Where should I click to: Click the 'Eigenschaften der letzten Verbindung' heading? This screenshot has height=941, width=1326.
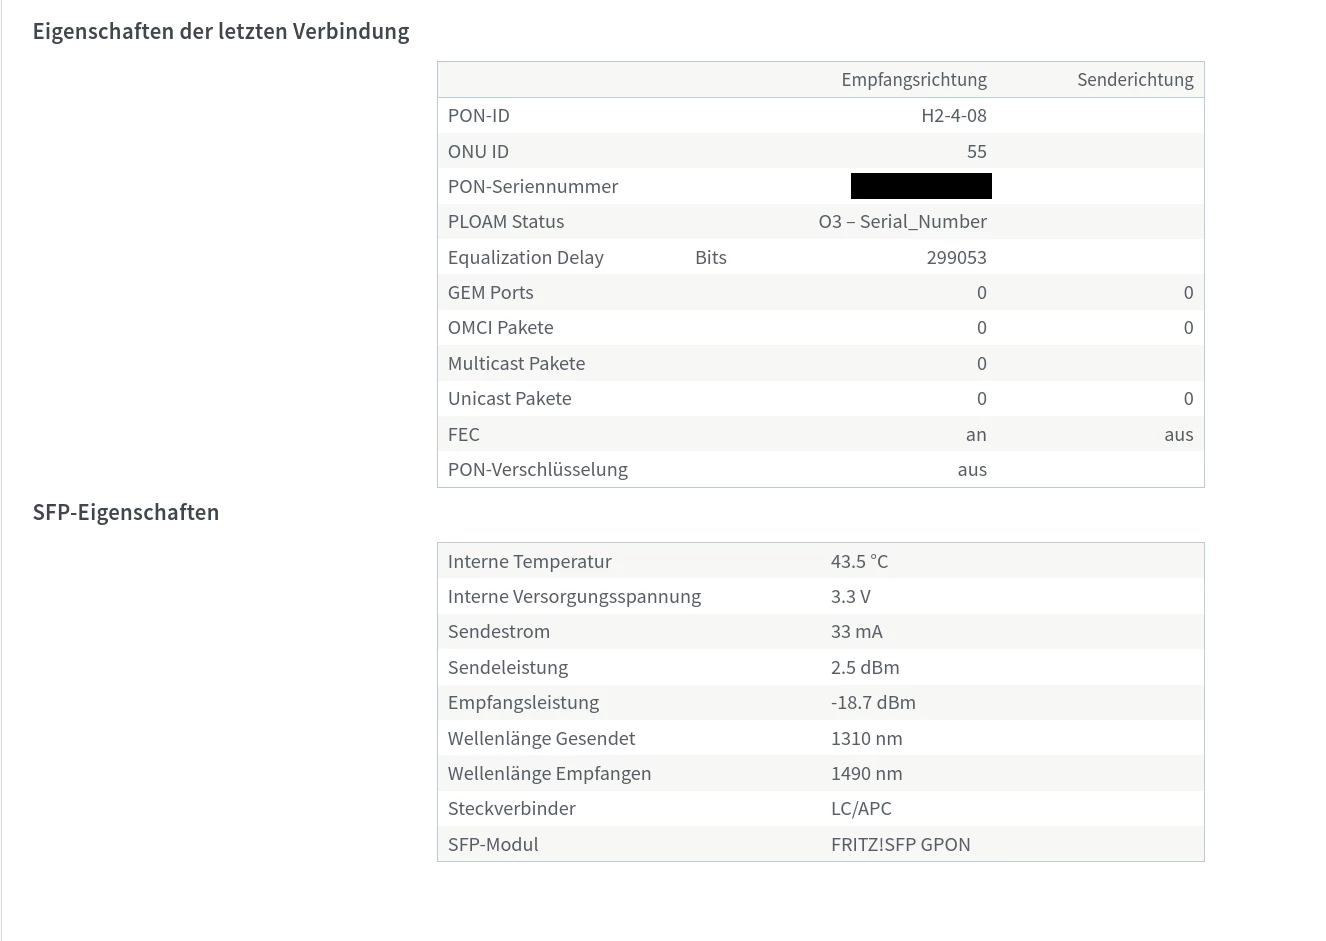click(x=221, y=31)
